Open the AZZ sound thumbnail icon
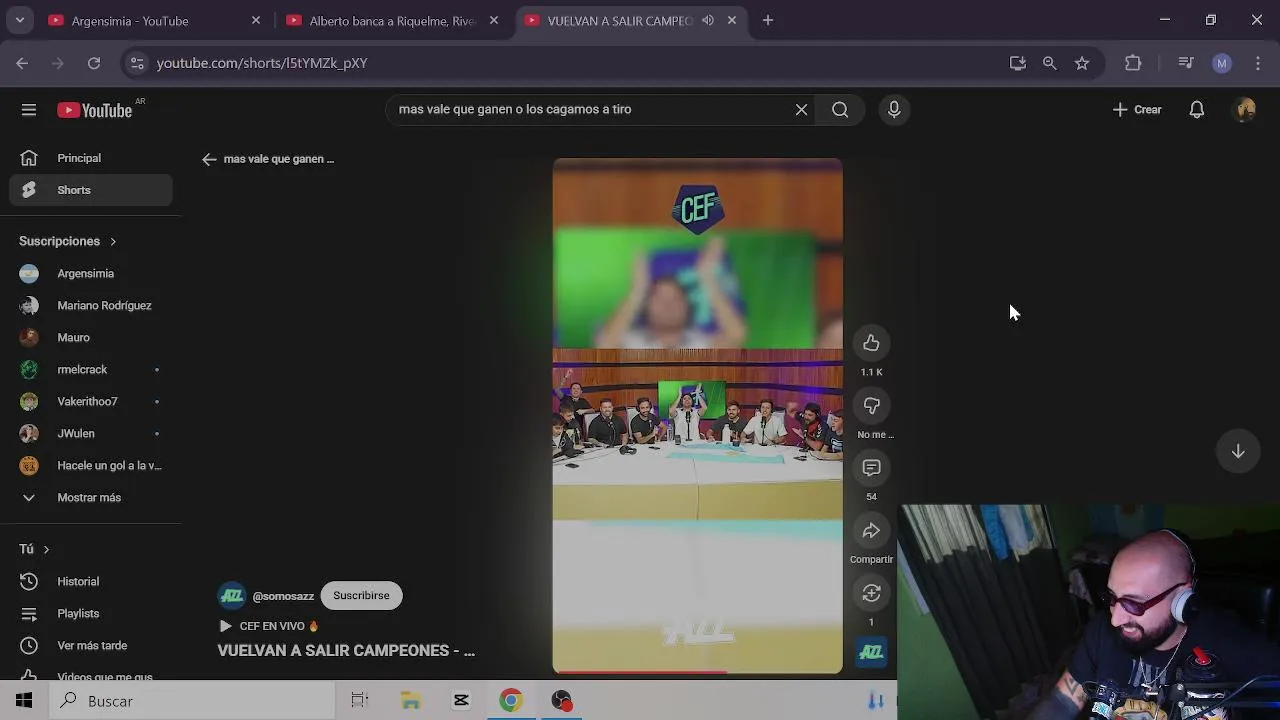This screenshot has width=1280, height=720. 871,652
